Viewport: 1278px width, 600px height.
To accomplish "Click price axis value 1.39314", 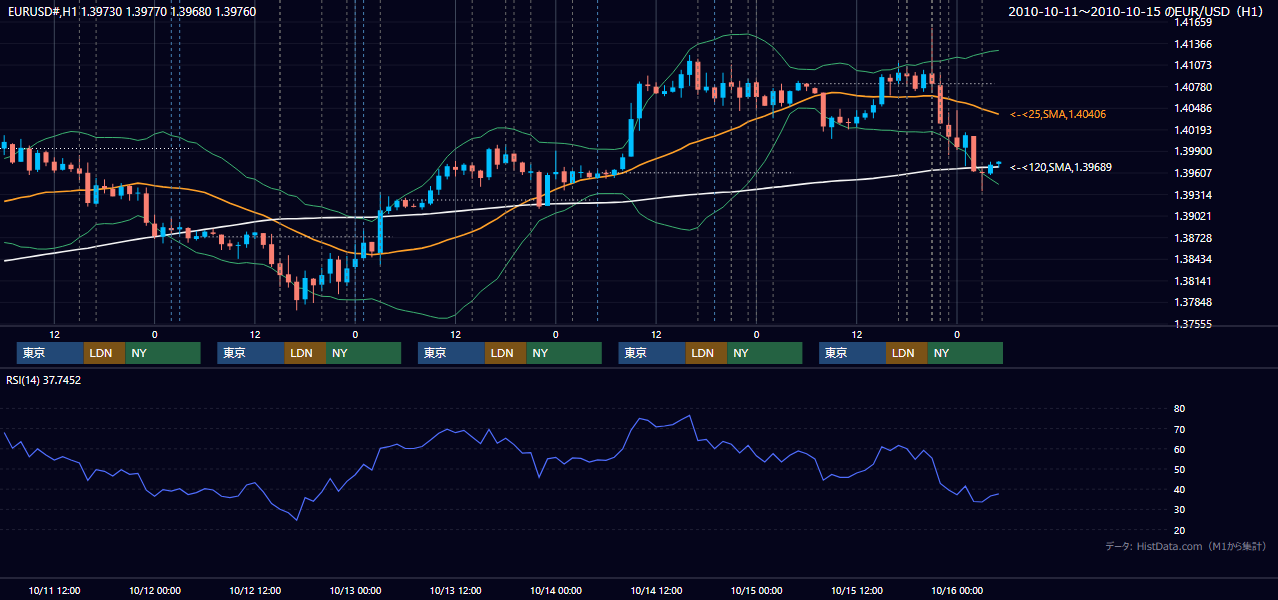I will pos(1192,195).
